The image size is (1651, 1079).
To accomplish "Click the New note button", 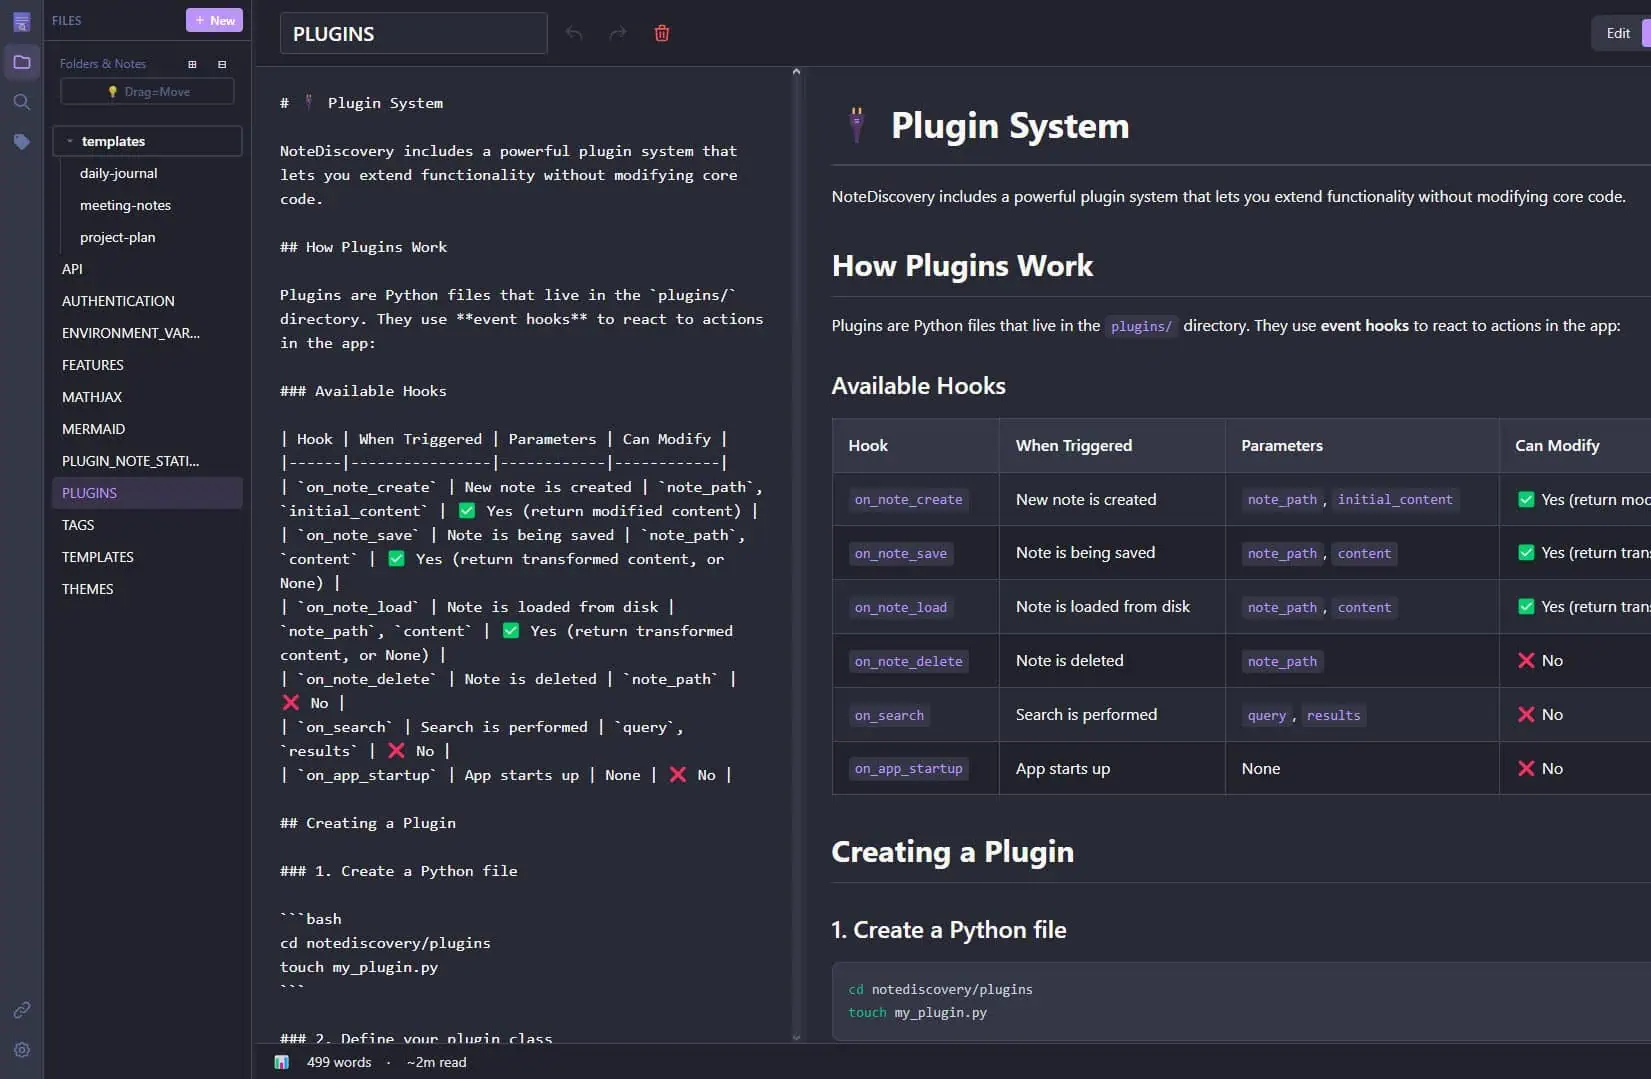I will point(214,20).
